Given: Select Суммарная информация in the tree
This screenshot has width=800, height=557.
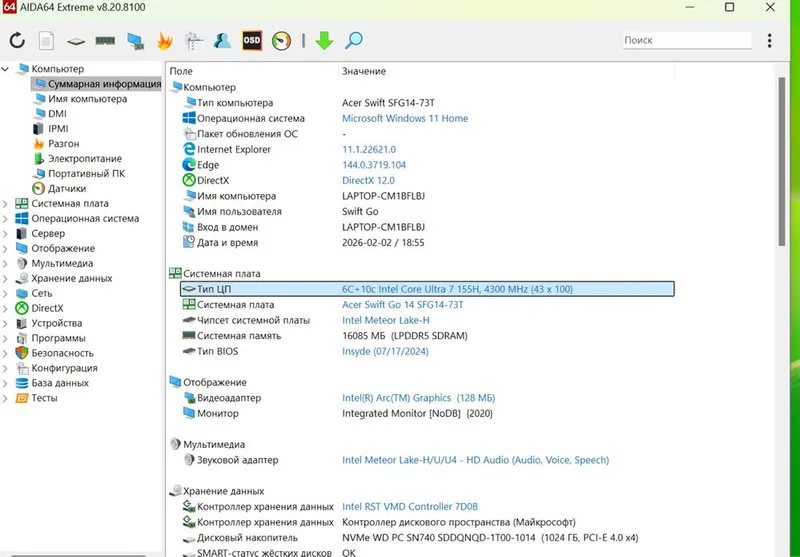Looking at the screenshot, I should pyautogui.click(x=96, y=84).
